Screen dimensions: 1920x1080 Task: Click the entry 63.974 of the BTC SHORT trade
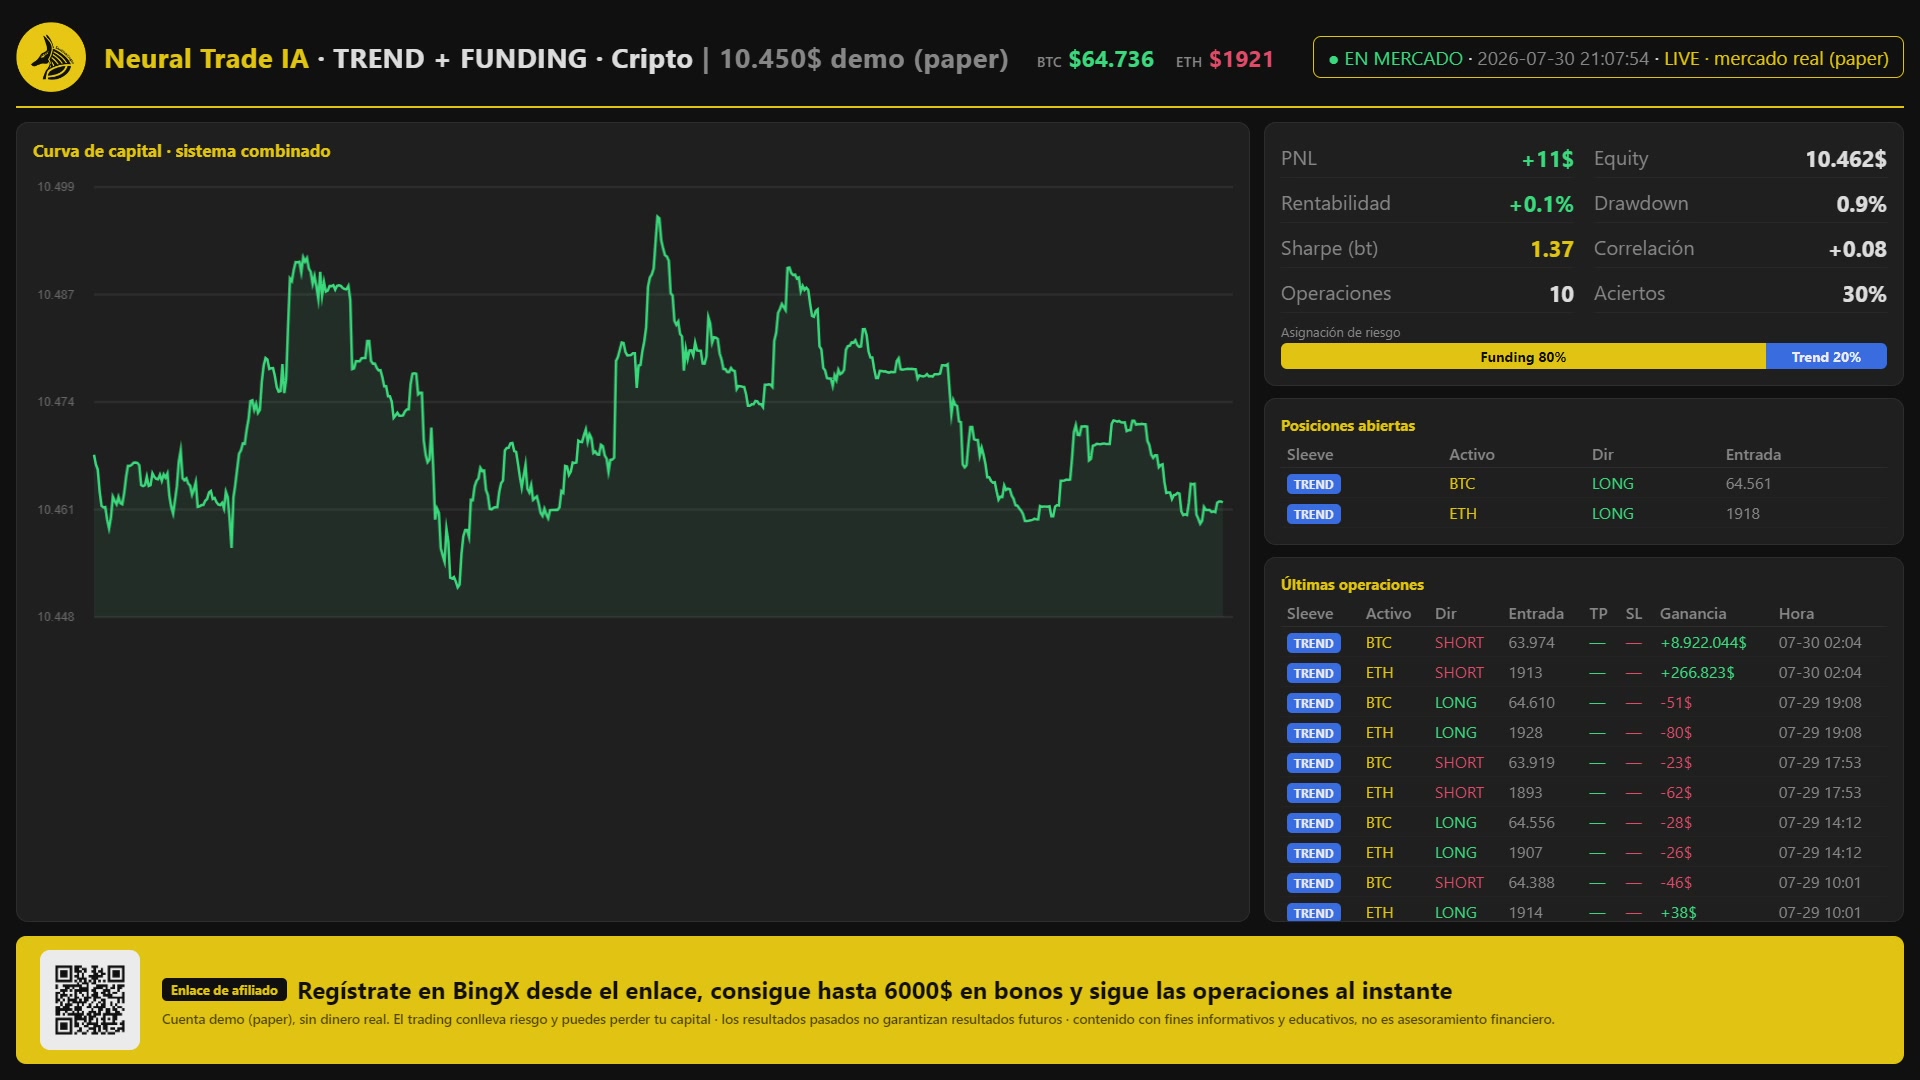1531,643
